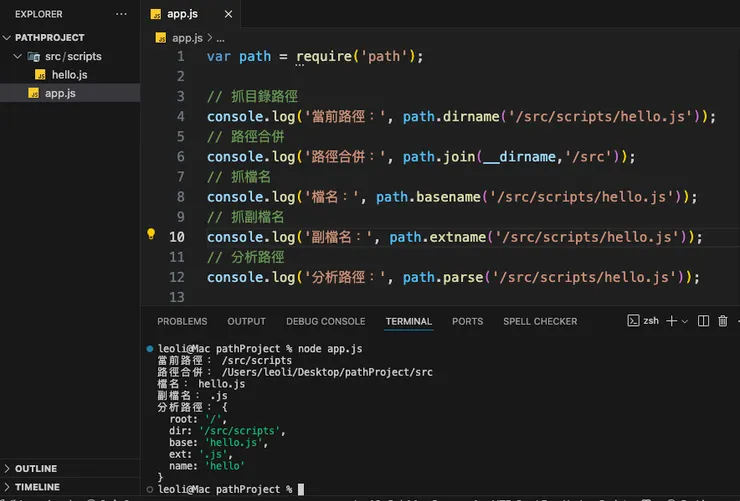Select the OUTPUT panel tab
This screenshot has height=501, width=740.
[x=246, y=321]
